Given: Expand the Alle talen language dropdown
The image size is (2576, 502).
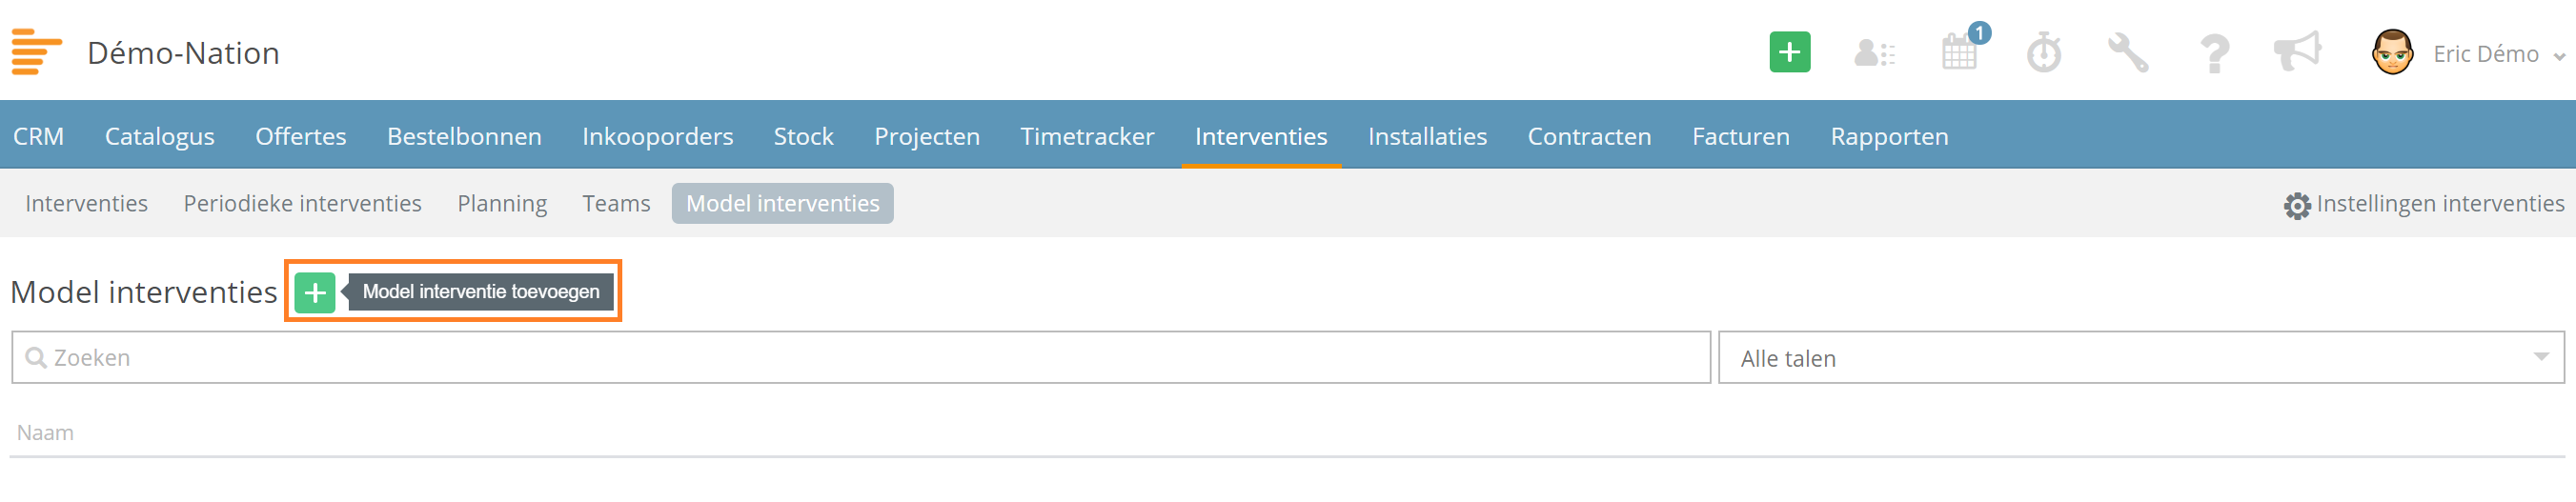Looking at the screenshot, I should [2141, 358].
